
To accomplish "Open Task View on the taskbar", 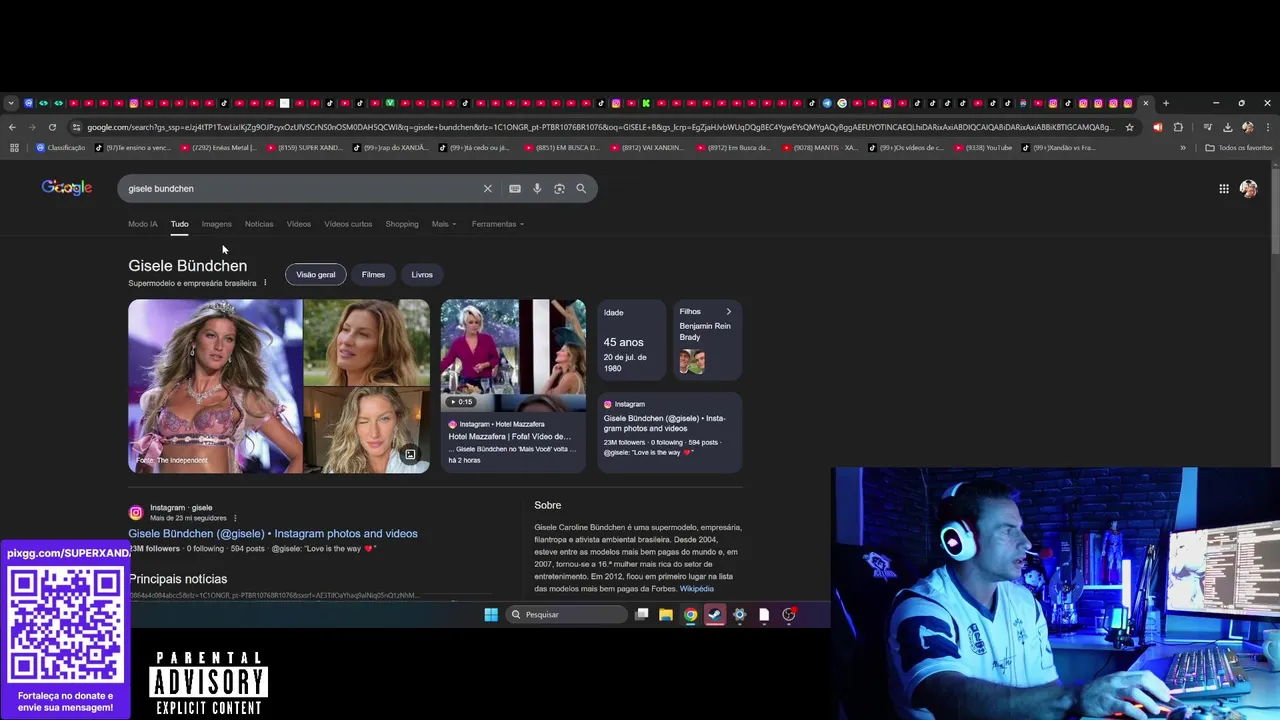I will pos(642,615).
